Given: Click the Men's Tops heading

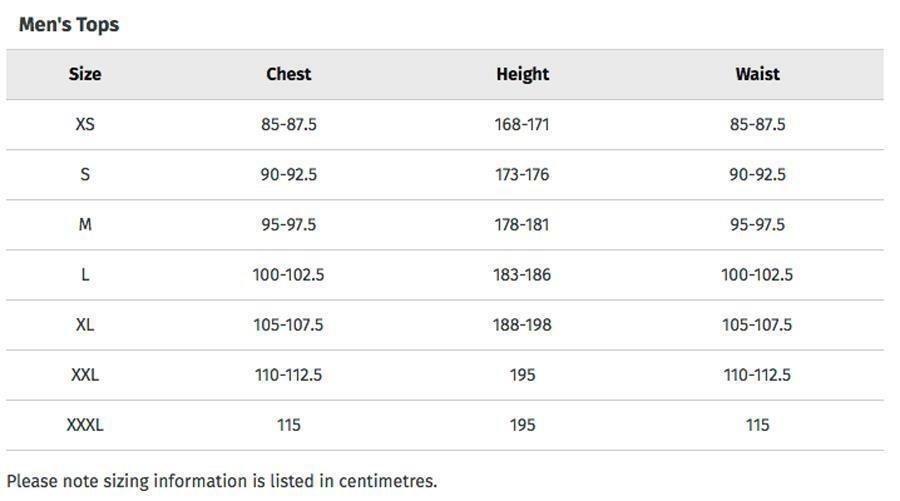Looking at the screenshot, I should click(x=69, y=25).
